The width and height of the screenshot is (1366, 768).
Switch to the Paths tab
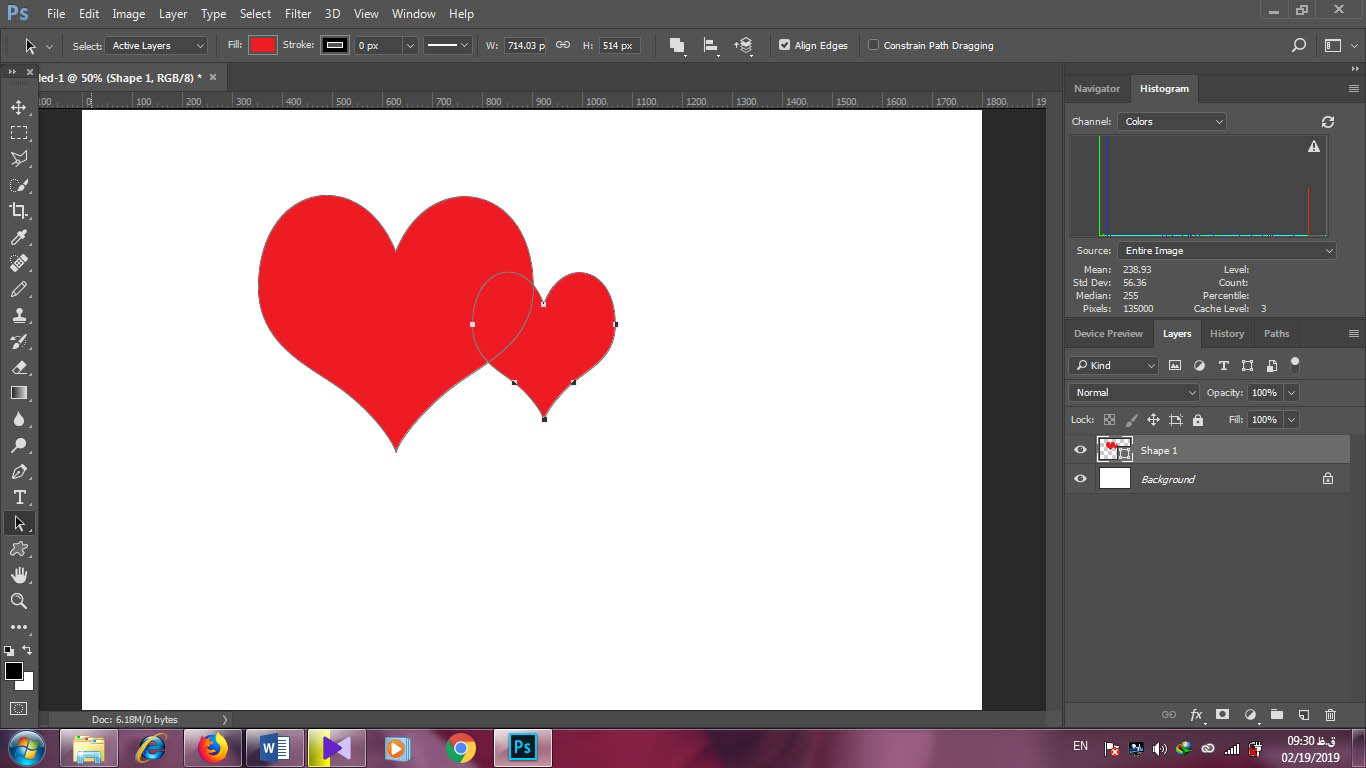click(x=1276, y=333)
